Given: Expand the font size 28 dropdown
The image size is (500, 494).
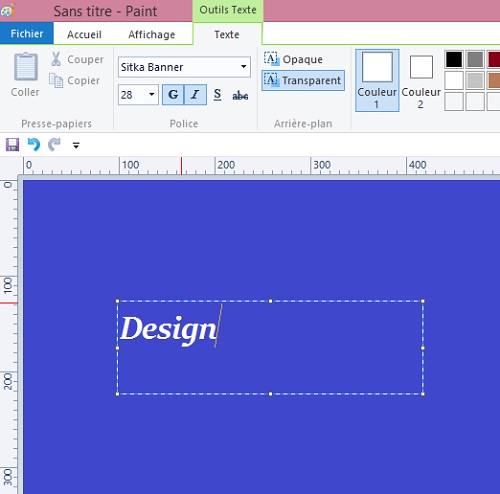Looking at the screenshot, I should pos(152,94).
